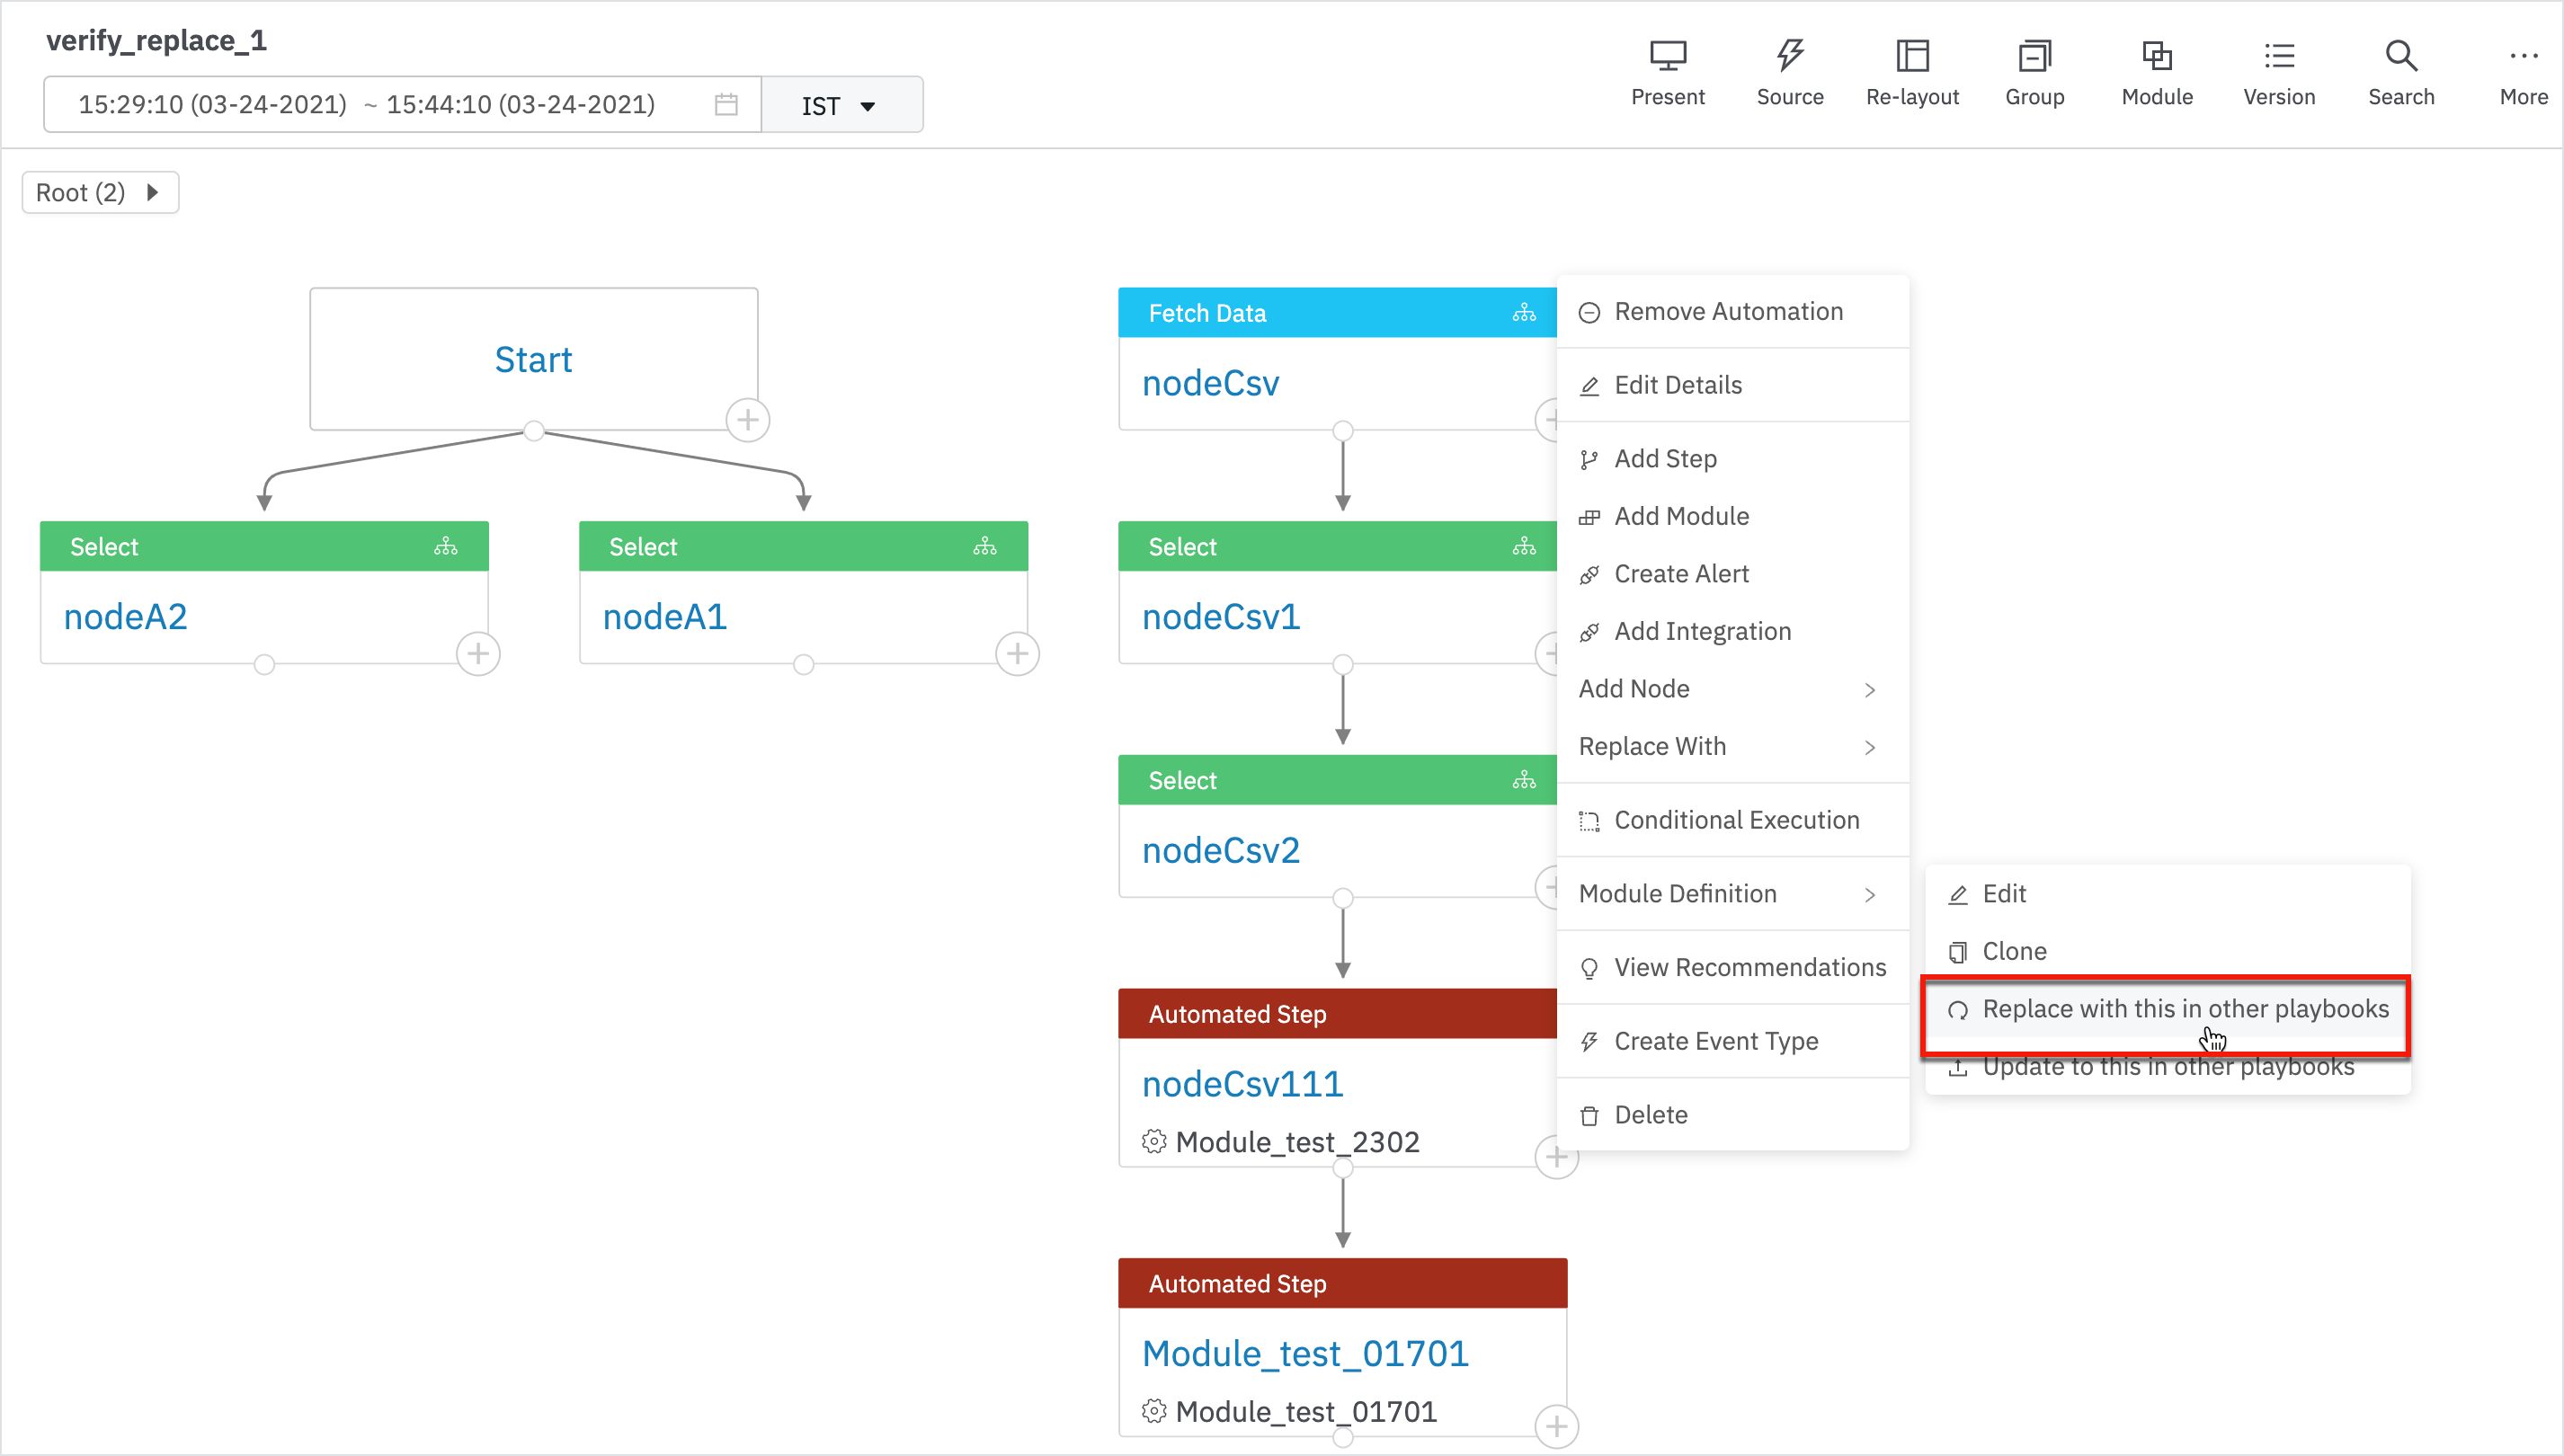
Task: Click the Group toolbar icon
Action: click(x=2034, y=56)
